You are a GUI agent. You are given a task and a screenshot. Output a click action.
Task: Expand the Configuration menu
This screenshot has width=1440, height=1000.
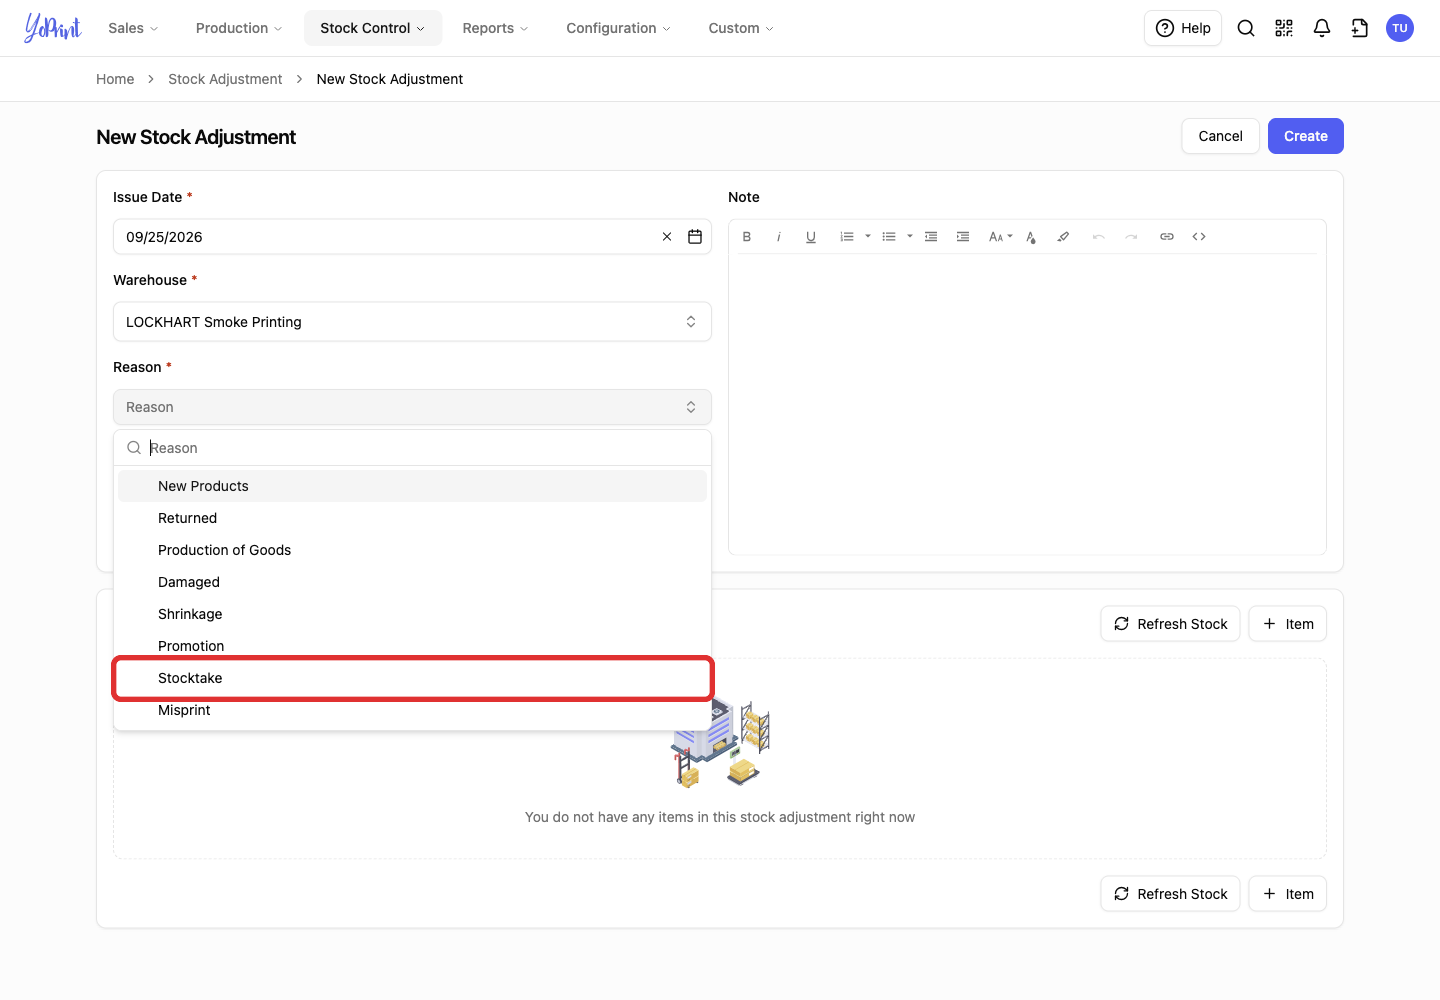coord(618,28)
